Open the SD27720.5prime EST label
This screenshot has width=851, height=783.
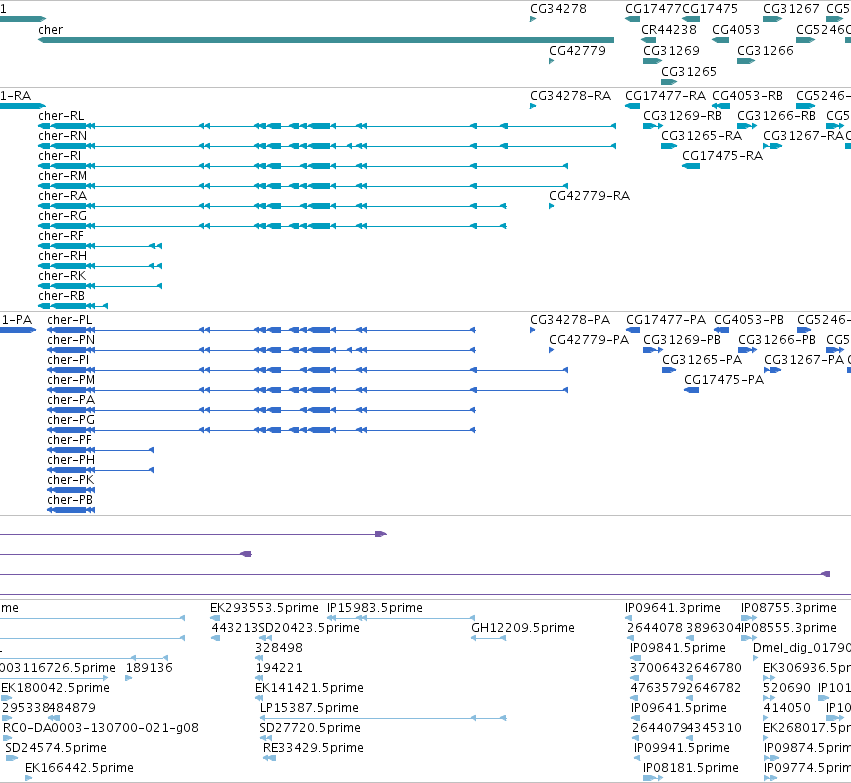310,728
